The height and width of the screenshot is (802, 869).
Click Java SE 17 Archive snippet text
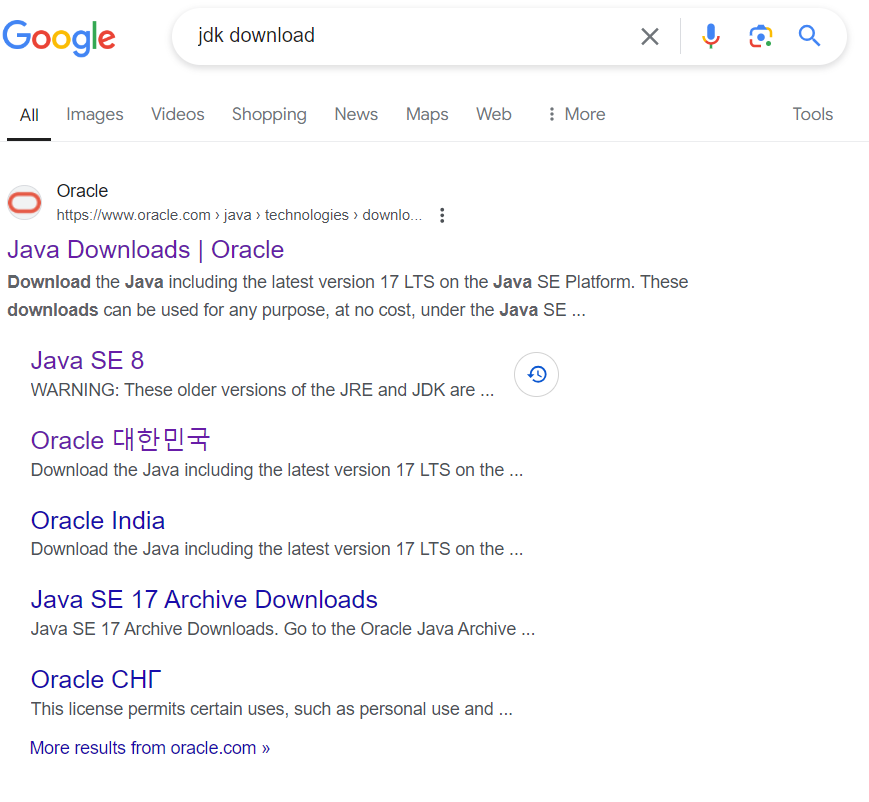pos(283,629)
